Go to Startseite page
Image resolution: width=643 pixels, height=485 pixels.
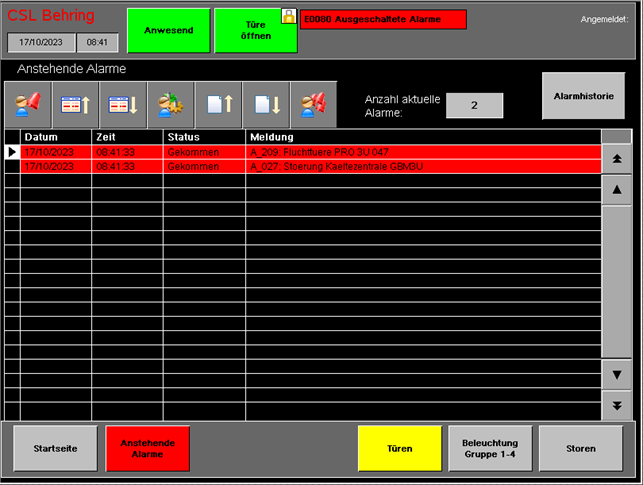[55, 448]
